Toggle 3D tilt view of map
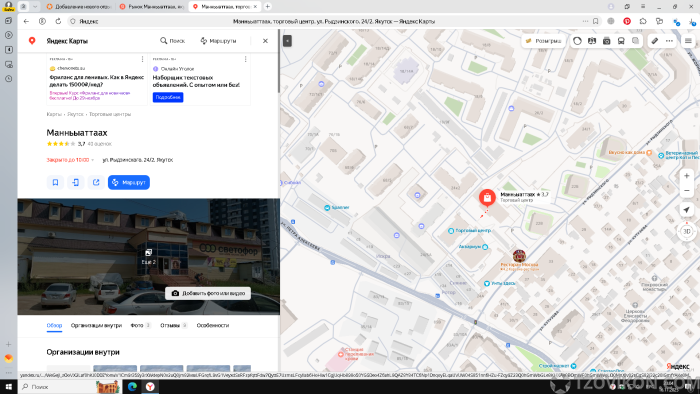Viewport: 700px width, 394px height. 687,231
